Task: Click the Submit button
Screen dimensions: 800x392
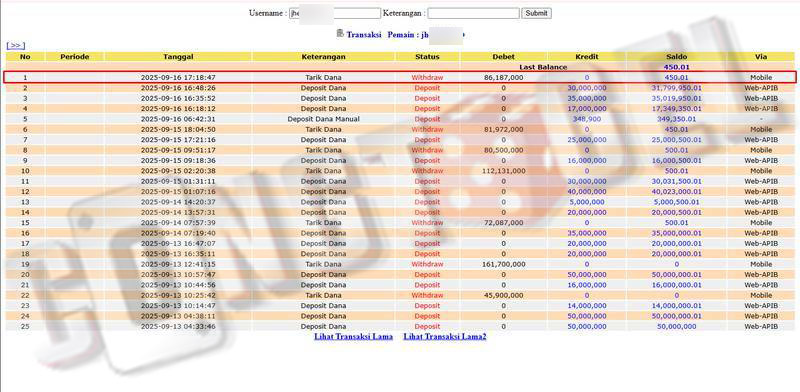Action: pos(536,13)
